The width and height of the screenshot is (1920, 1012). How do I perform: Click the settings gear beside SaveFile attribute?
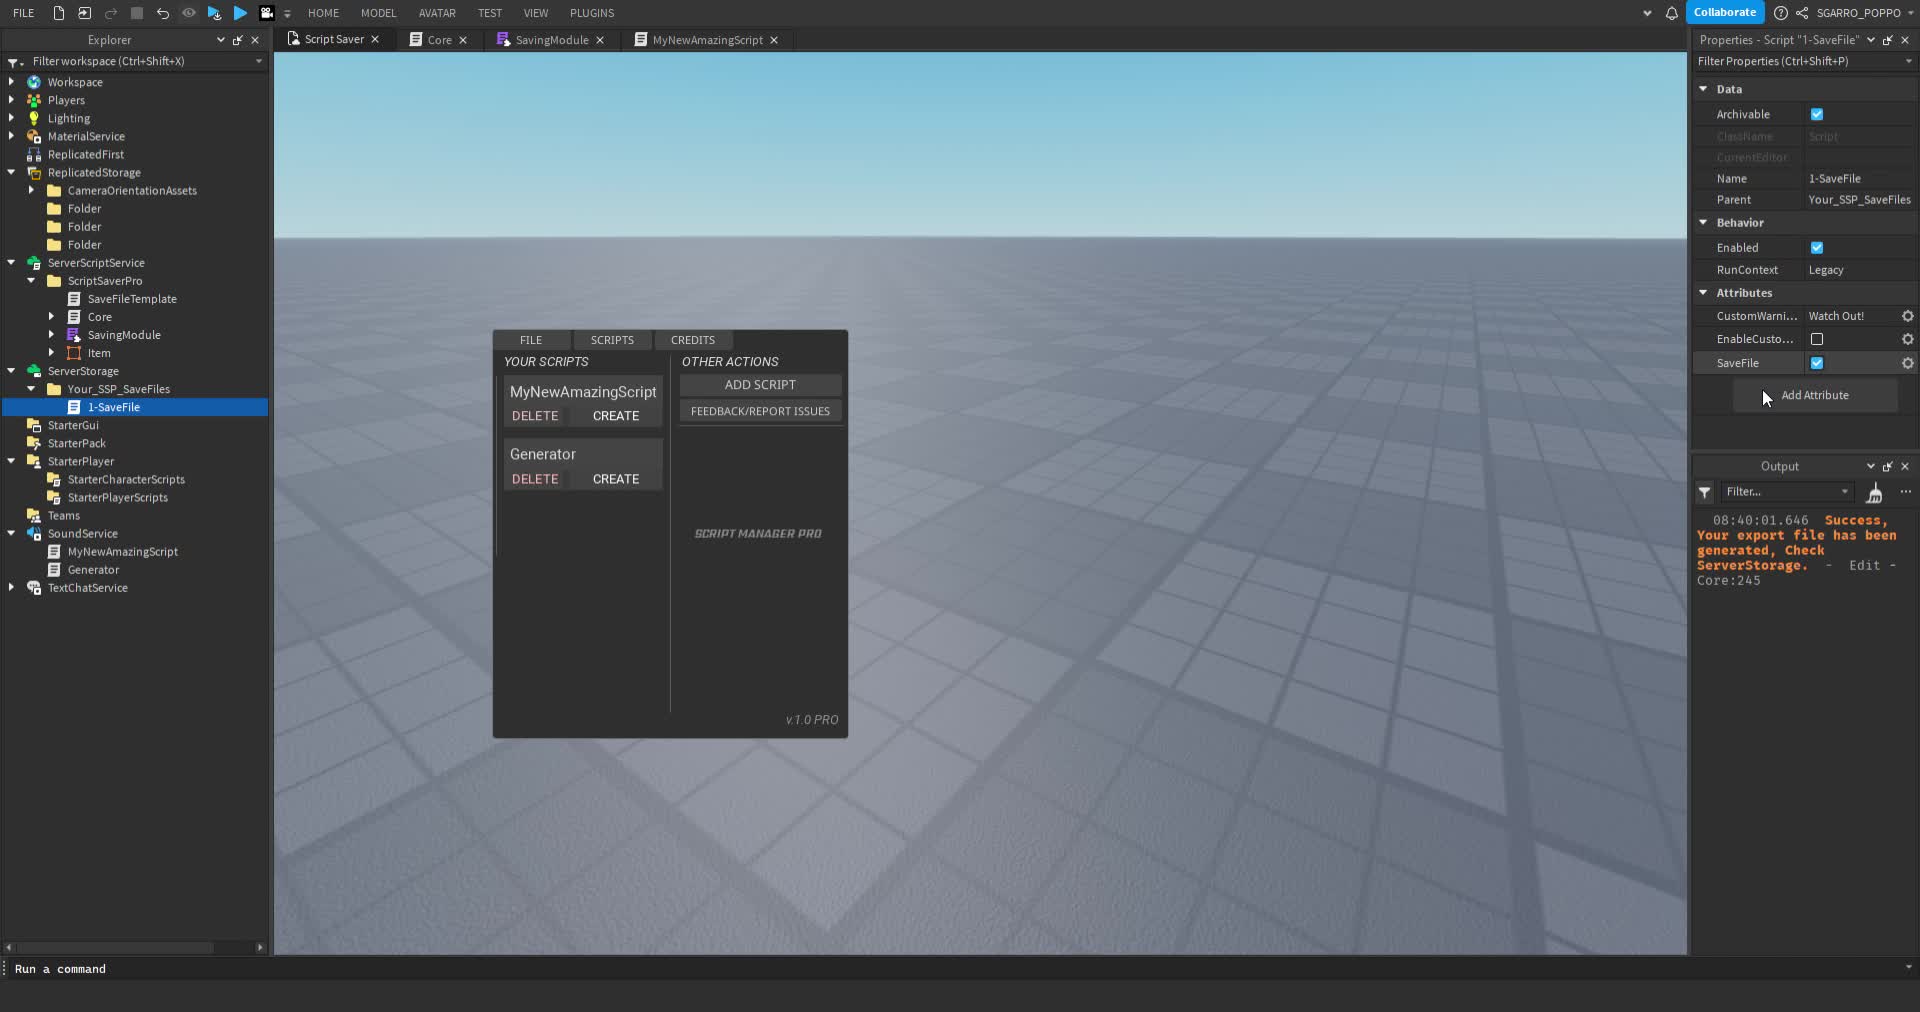click(1907, 363)
